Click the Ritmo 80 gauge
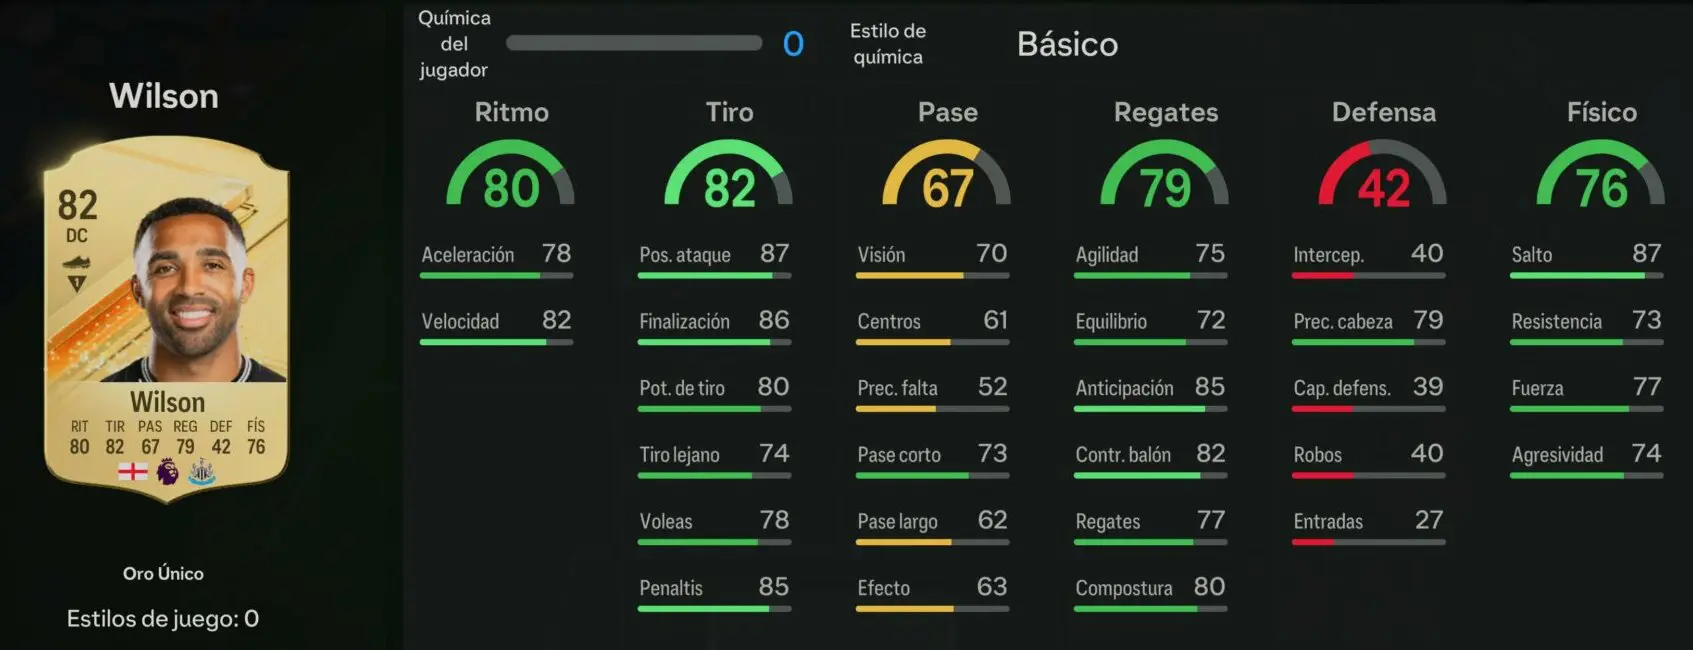Viewport: 1693px width, 650px height. click(x=511, y=173)
